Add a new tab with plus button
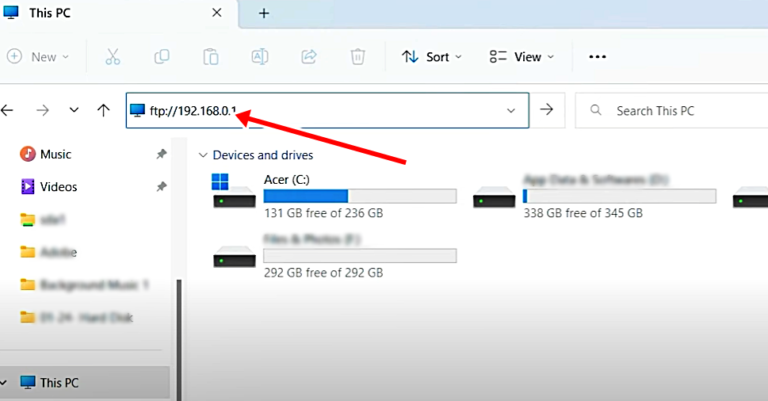Screen dimensions: 768x401 point(264,13)
